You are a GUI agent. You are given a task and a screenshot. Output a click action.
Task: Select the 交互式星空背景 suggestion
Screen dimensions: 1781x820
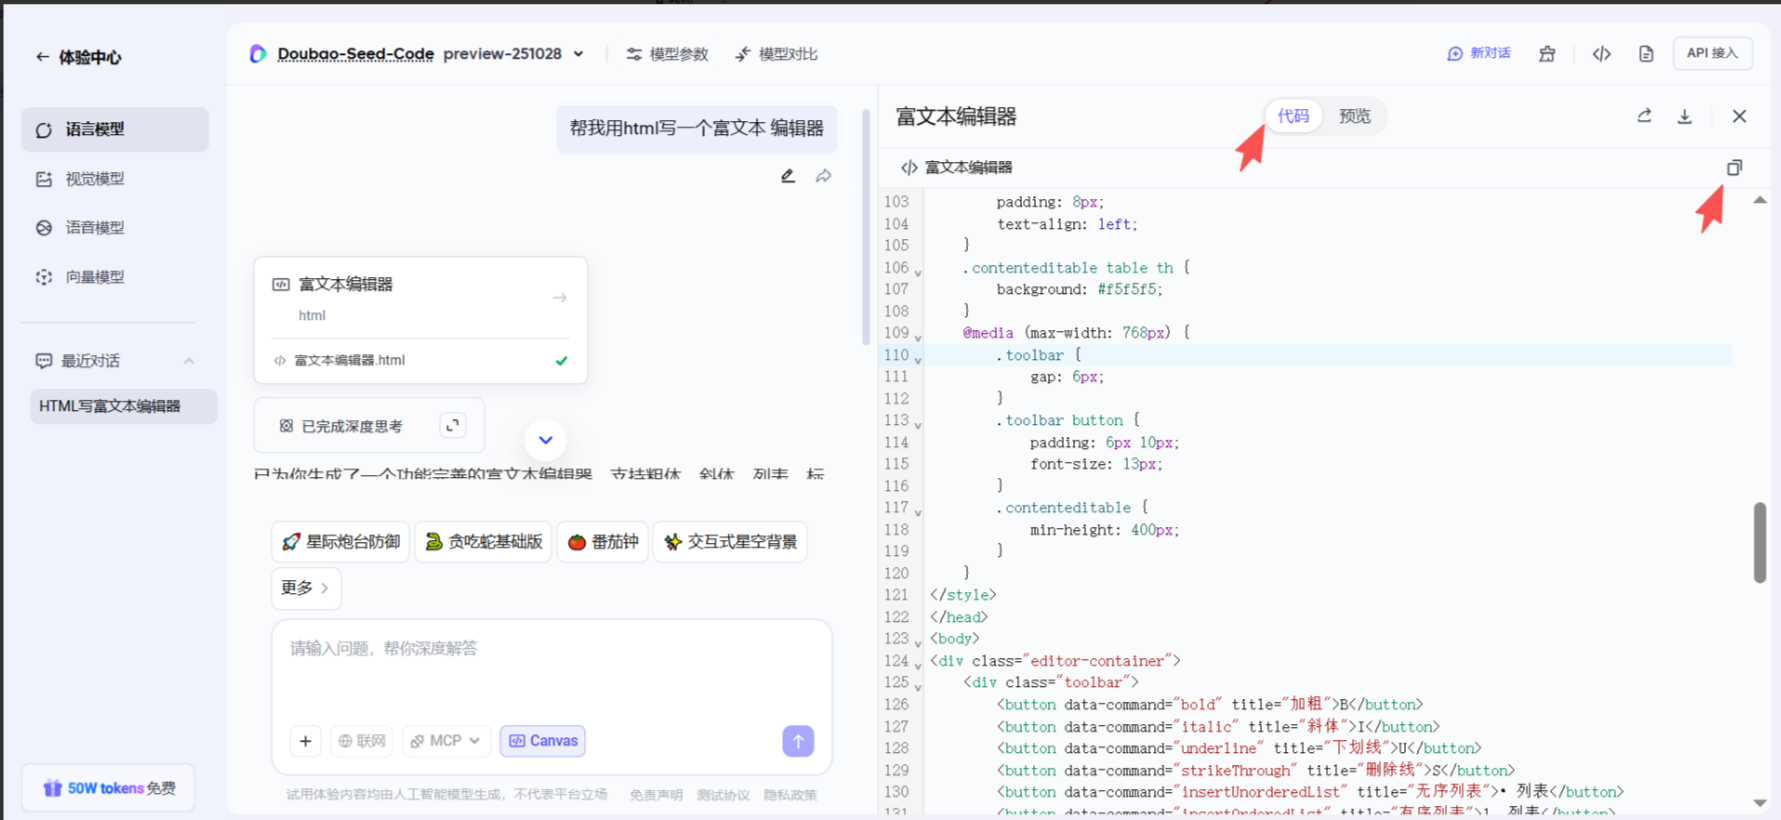(x=730, y=542)
